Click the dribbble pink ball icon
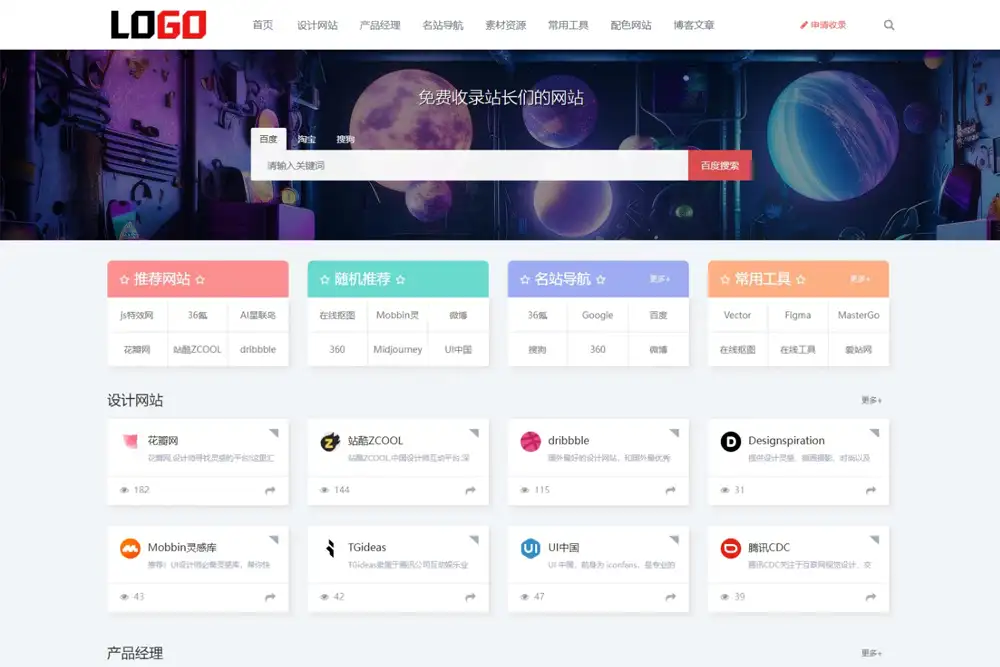 [x=531, y=441]
